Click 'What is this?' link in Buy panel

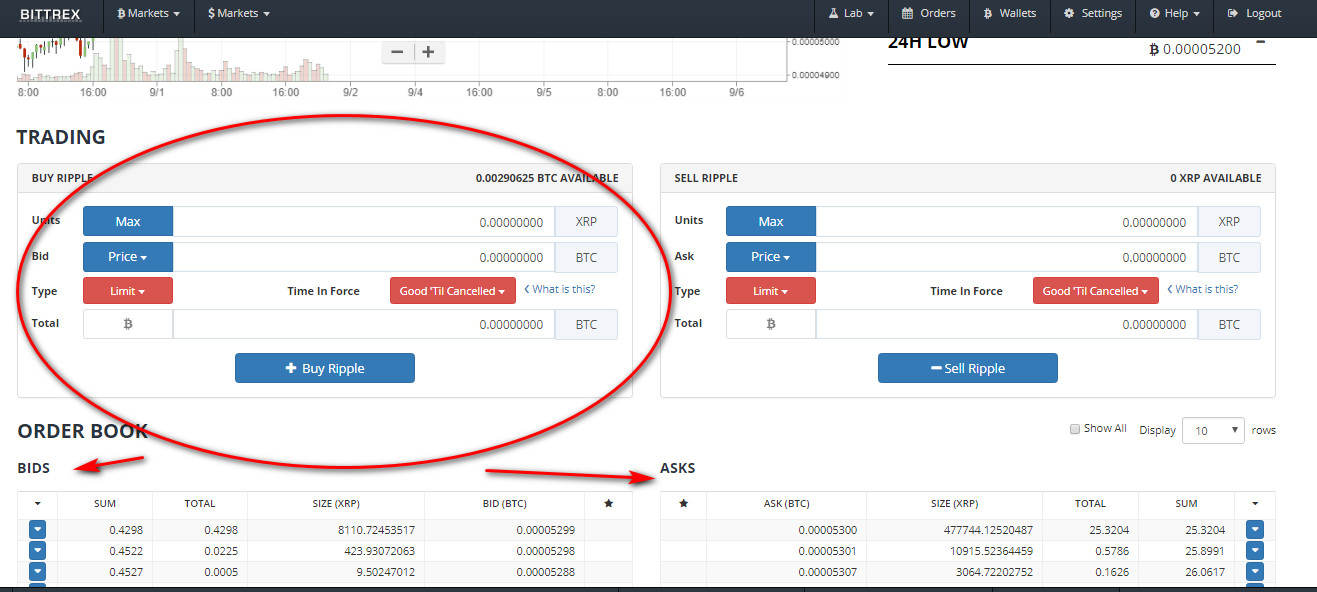pos(560,289)
